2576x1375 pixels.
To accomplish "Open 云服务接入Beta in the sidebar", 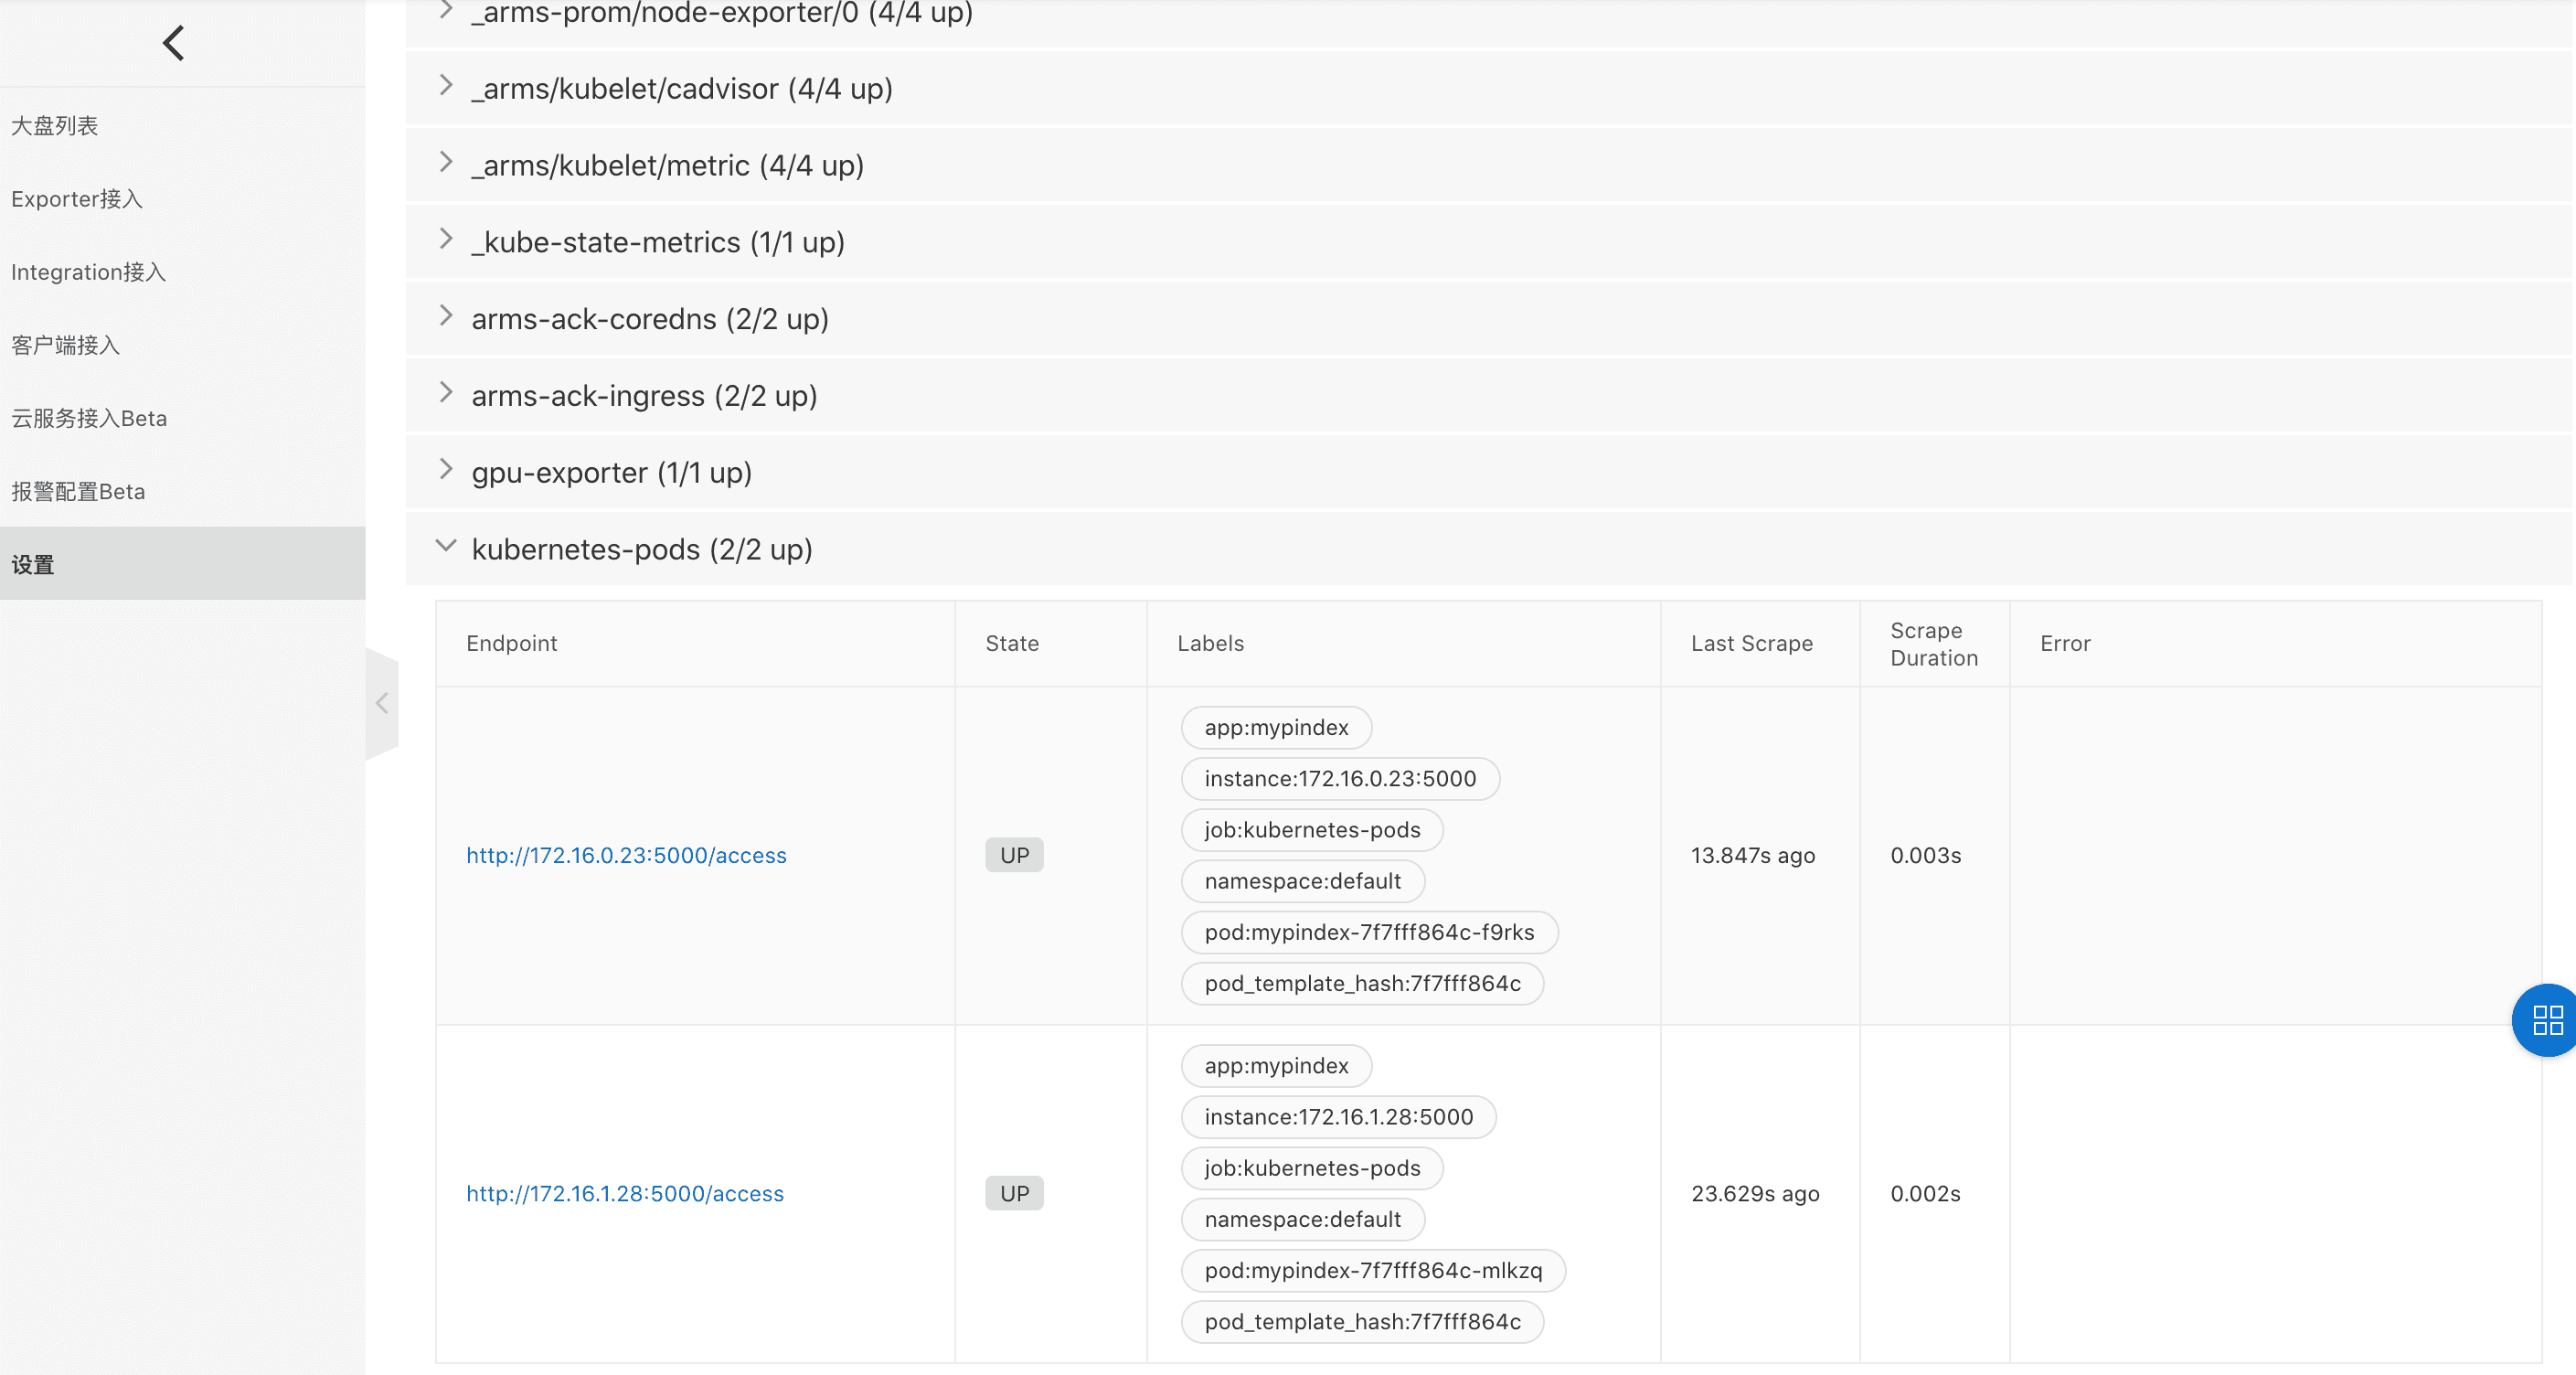I will (x=89, y=418).
